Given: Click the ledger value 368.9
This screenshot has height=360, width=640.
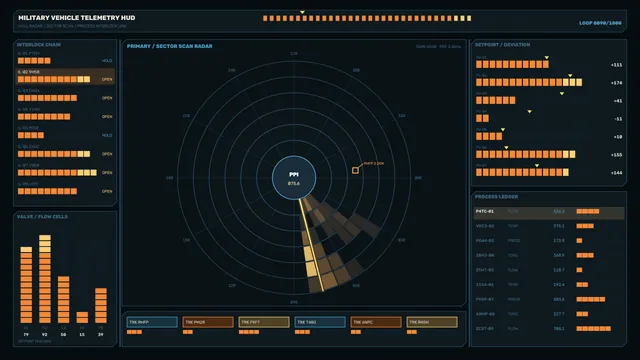Looking at the screenshot, I should pos(559,256).
